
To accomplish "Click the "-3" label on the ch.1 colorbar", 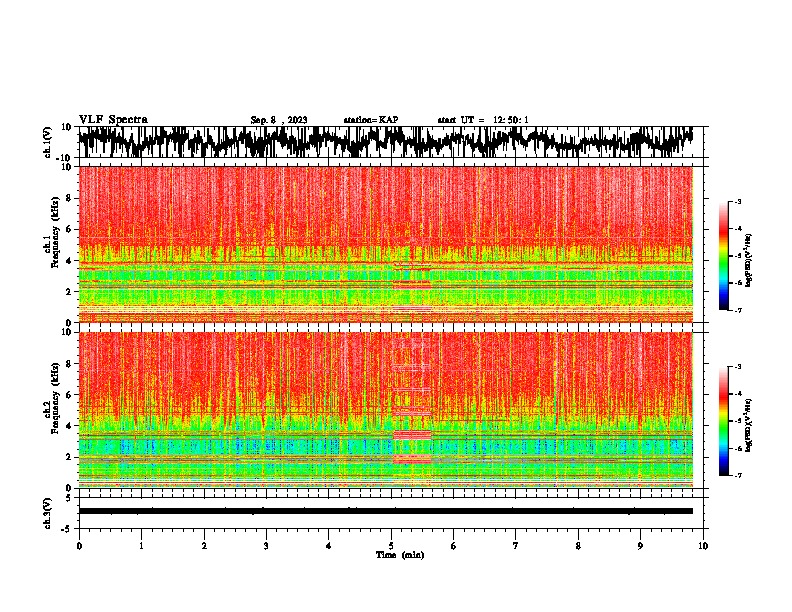I will (738, 202).
